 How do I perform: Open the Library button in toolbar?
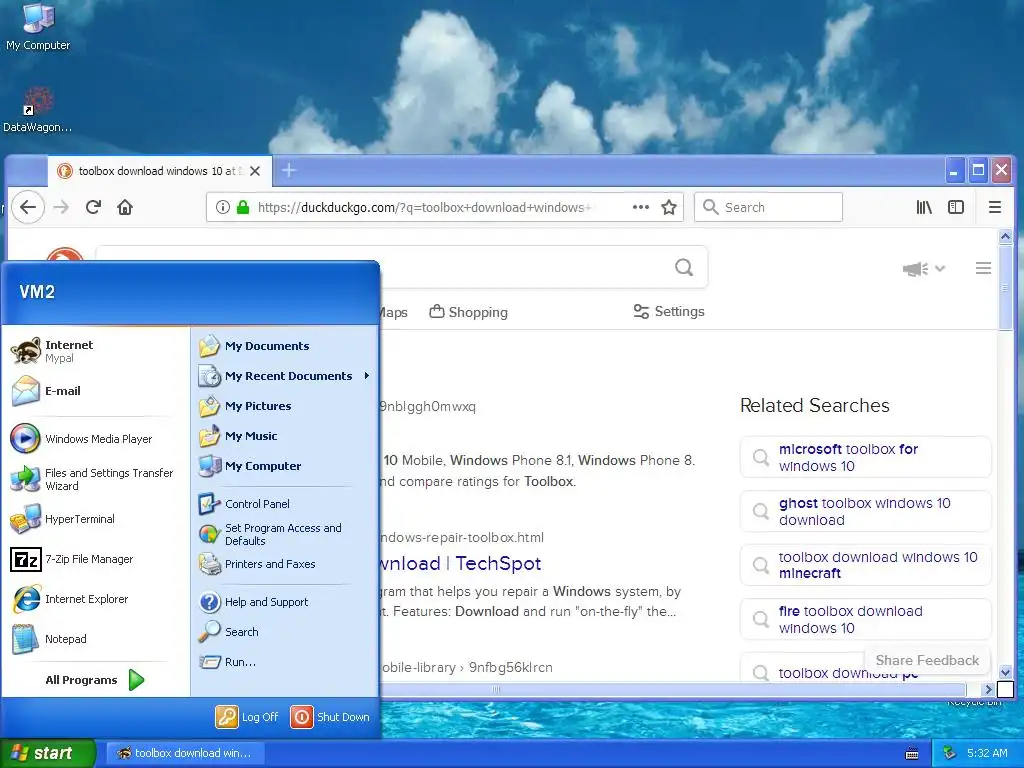[923, 207]
